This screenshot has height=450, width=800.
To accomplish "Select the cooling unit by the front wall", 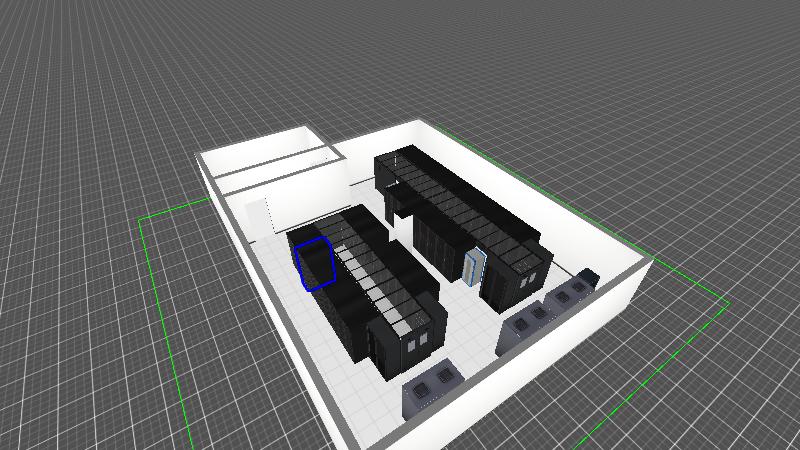I will [x=431, y=390].
